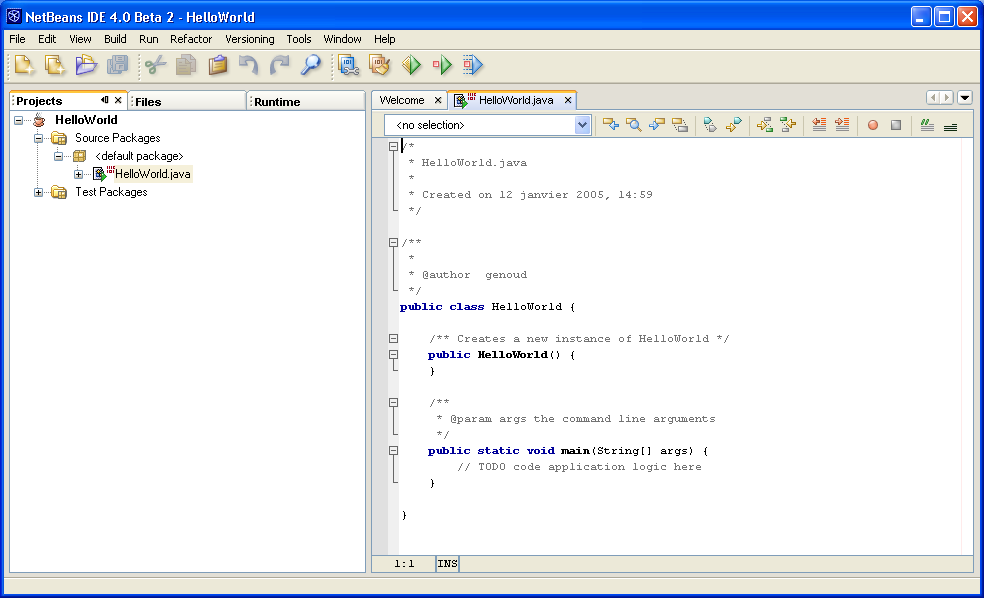The height and width of the screenshot is (598, 984).
Task: Find previous occurrence in the editor toolbar
Action: point(611,125)
